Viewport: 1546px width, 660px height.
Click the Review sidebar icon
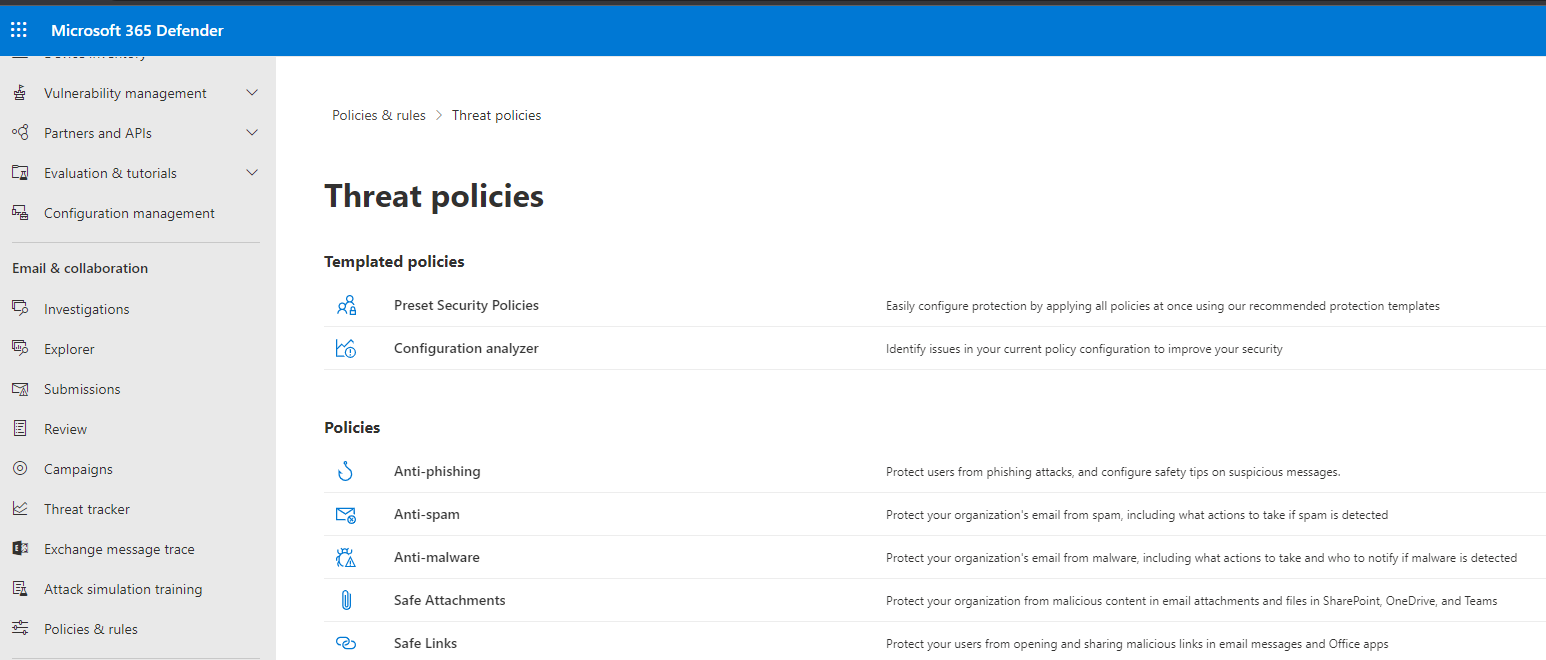coord(19,429)
